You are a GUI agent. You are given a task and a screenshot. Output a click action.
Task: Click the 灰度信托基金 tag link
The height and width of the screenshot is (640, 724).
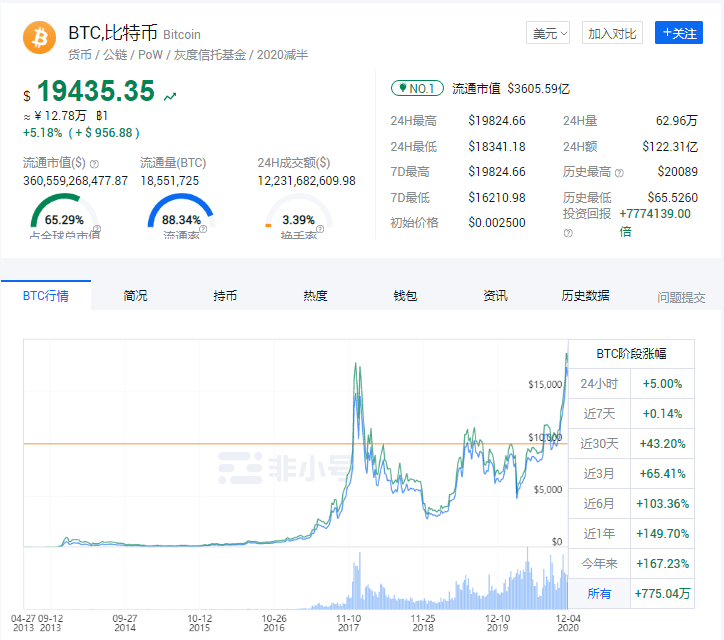200,54
